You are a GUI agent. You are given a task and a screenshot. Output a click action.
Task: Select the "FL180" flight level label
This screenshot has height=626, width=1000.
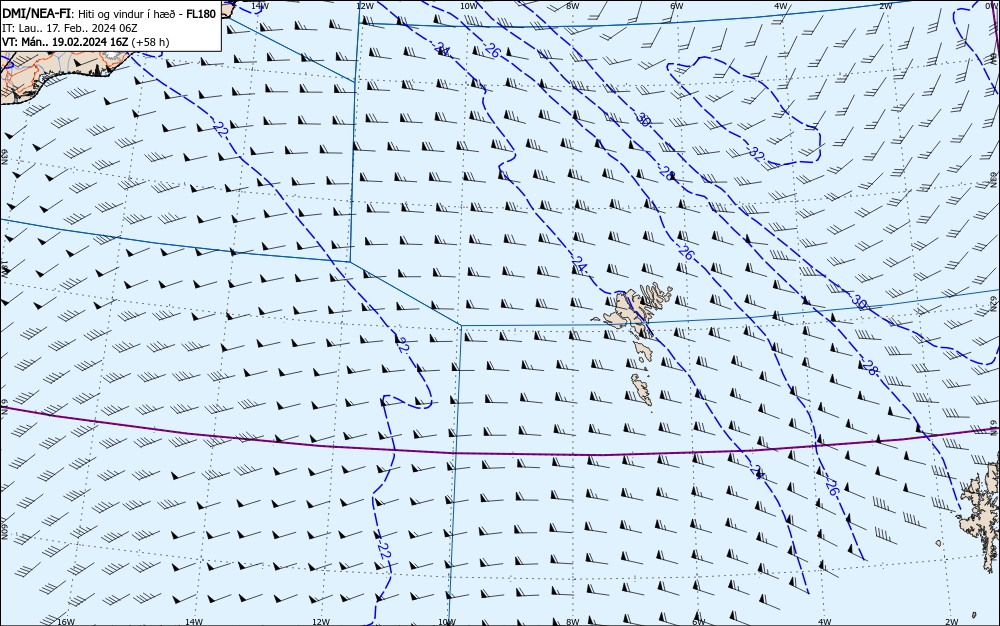201,14
